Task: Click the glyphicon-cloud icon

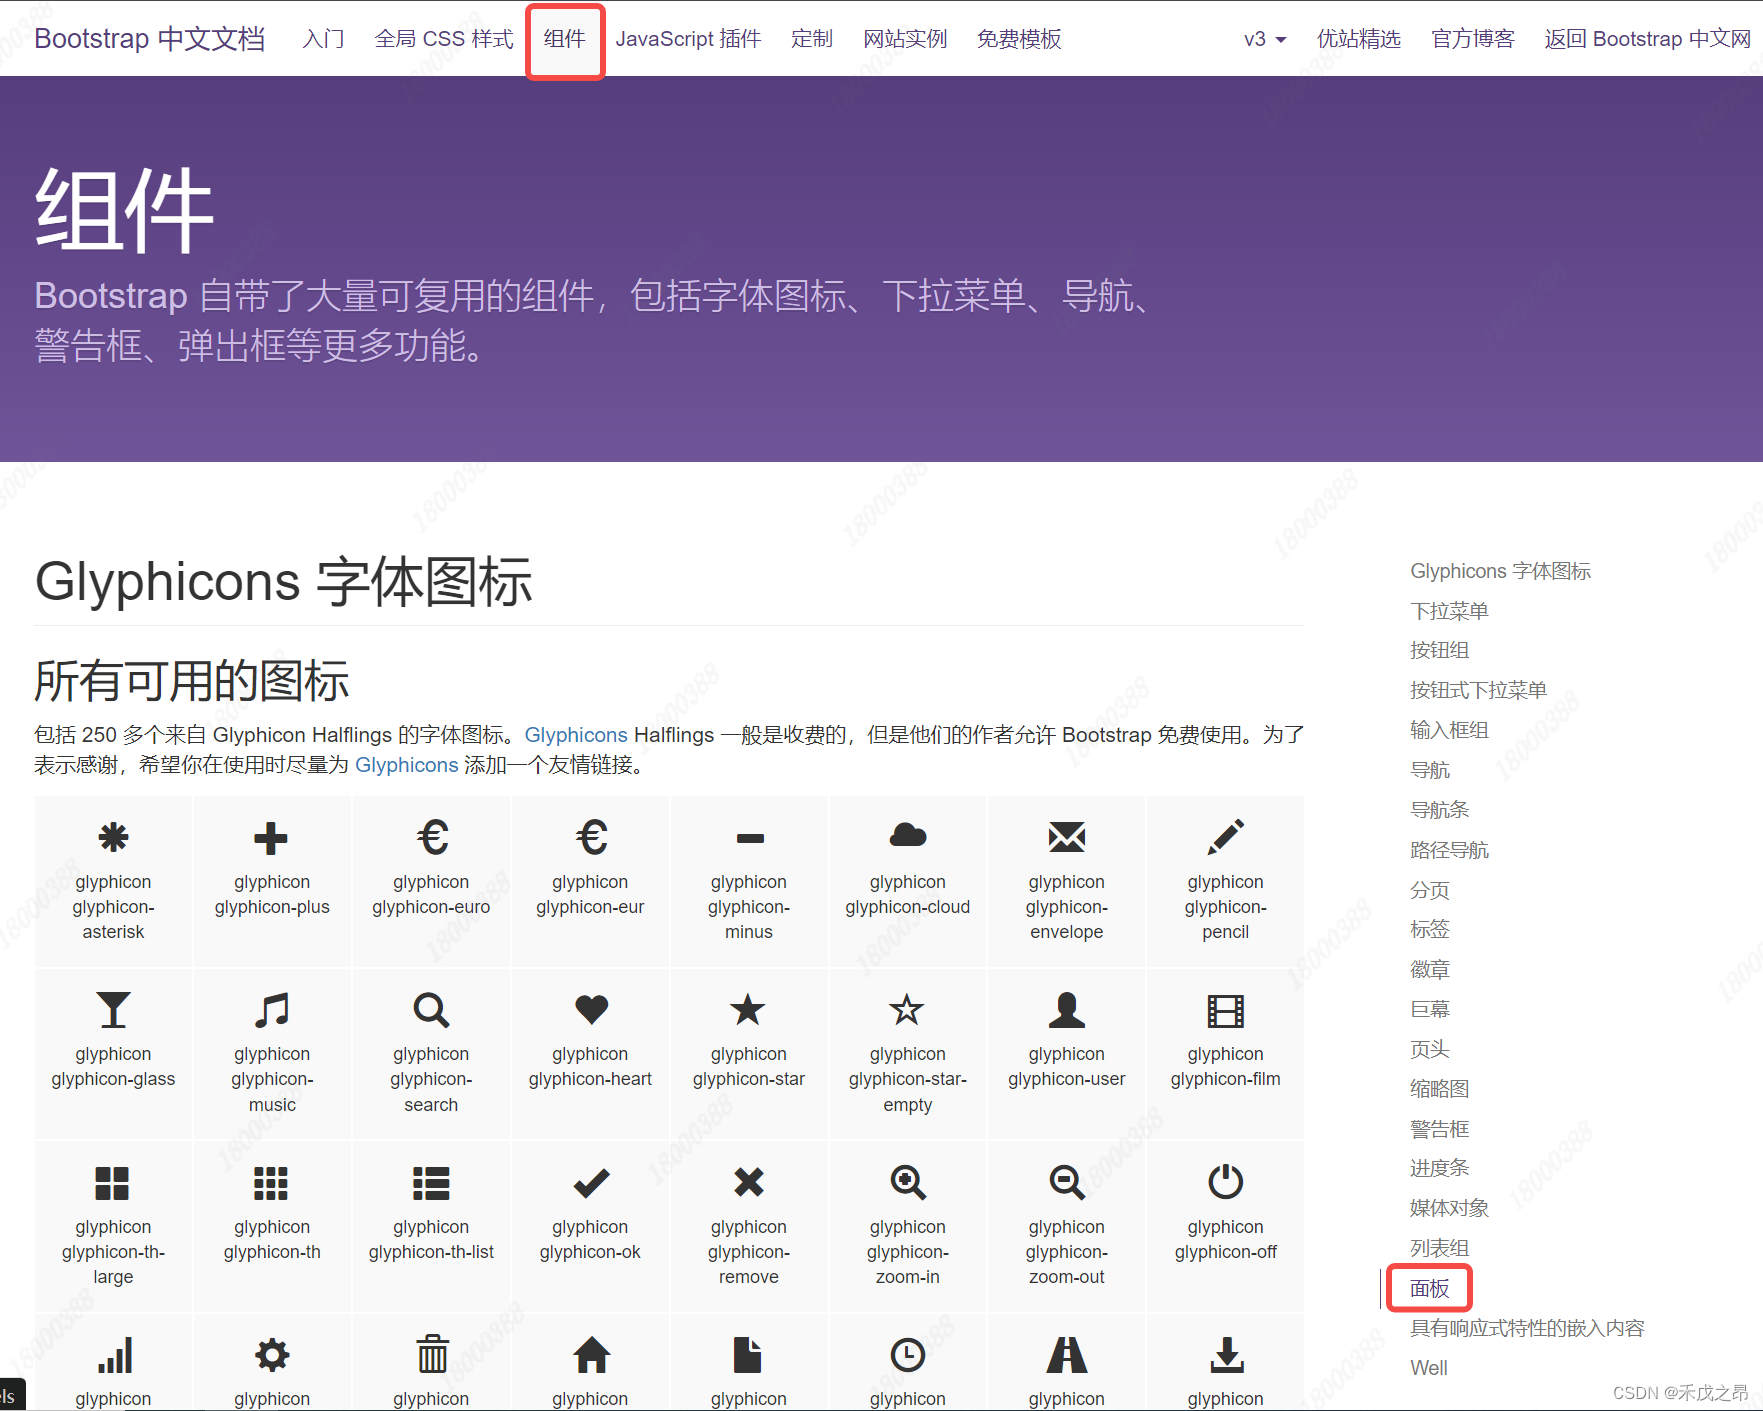Action: coord(908,835)
